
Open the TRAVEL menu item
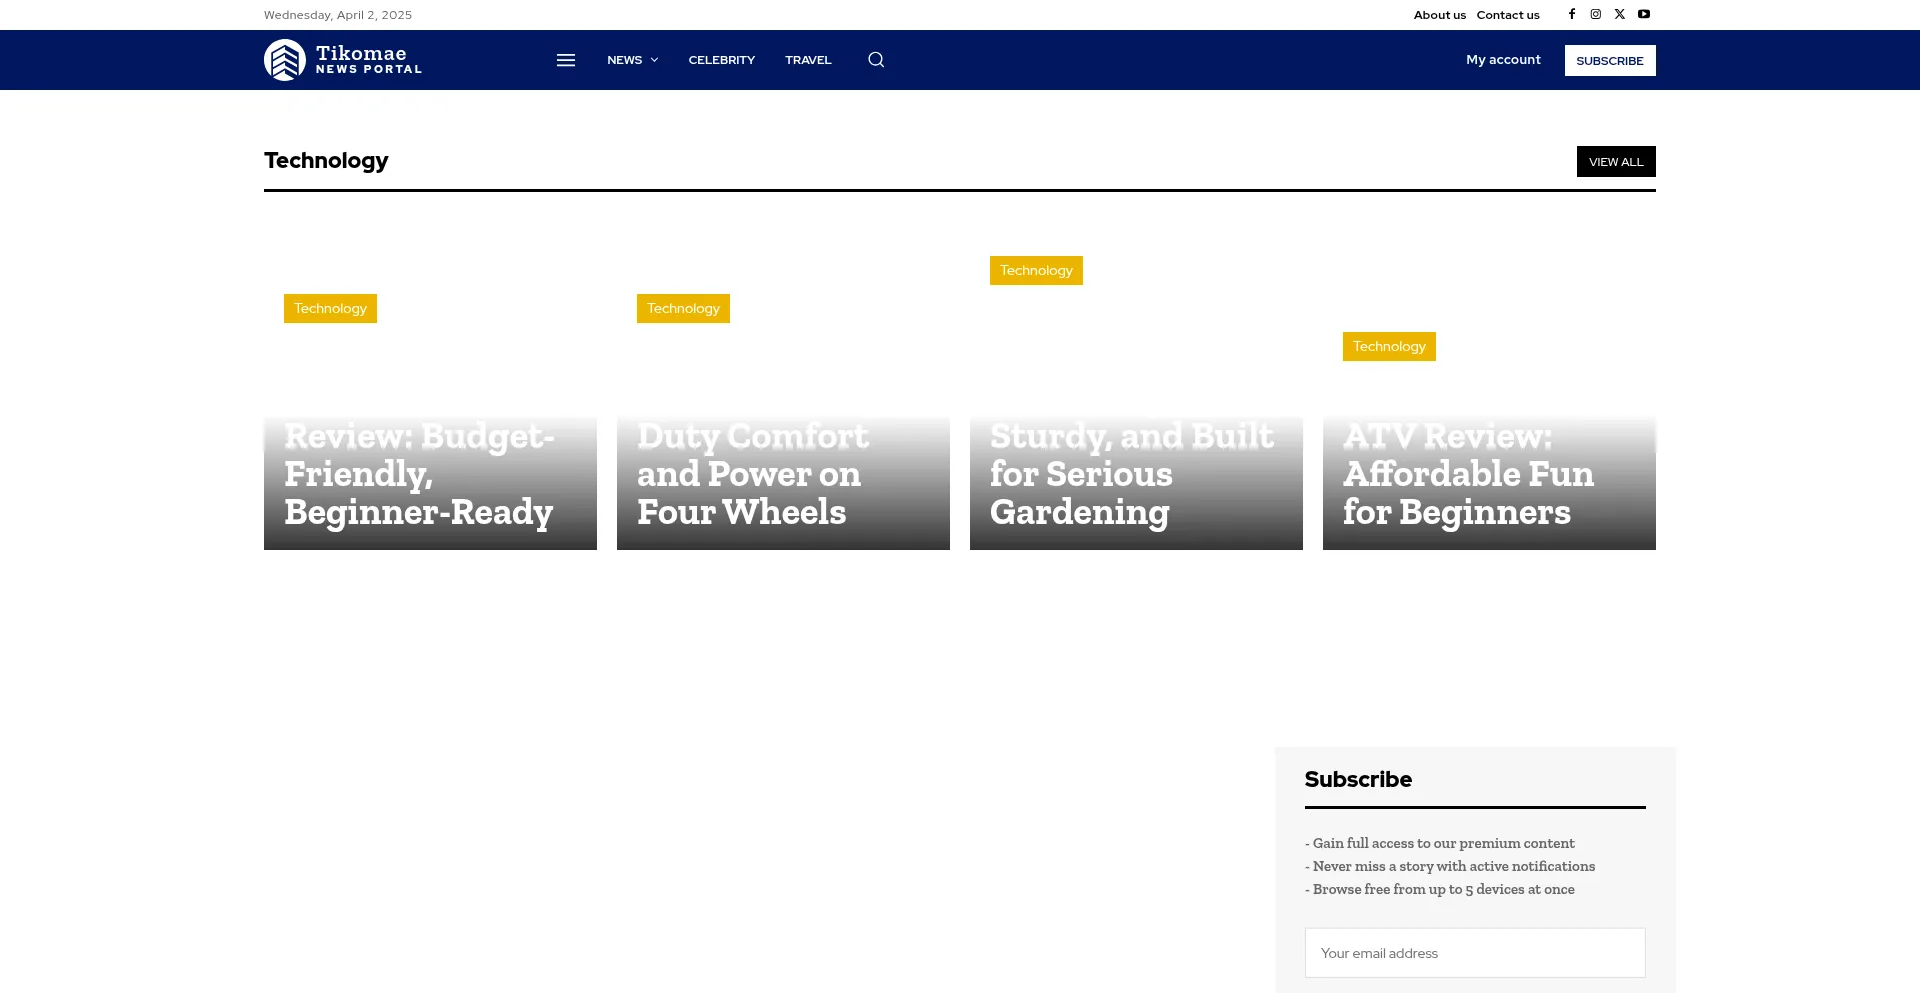808,60
